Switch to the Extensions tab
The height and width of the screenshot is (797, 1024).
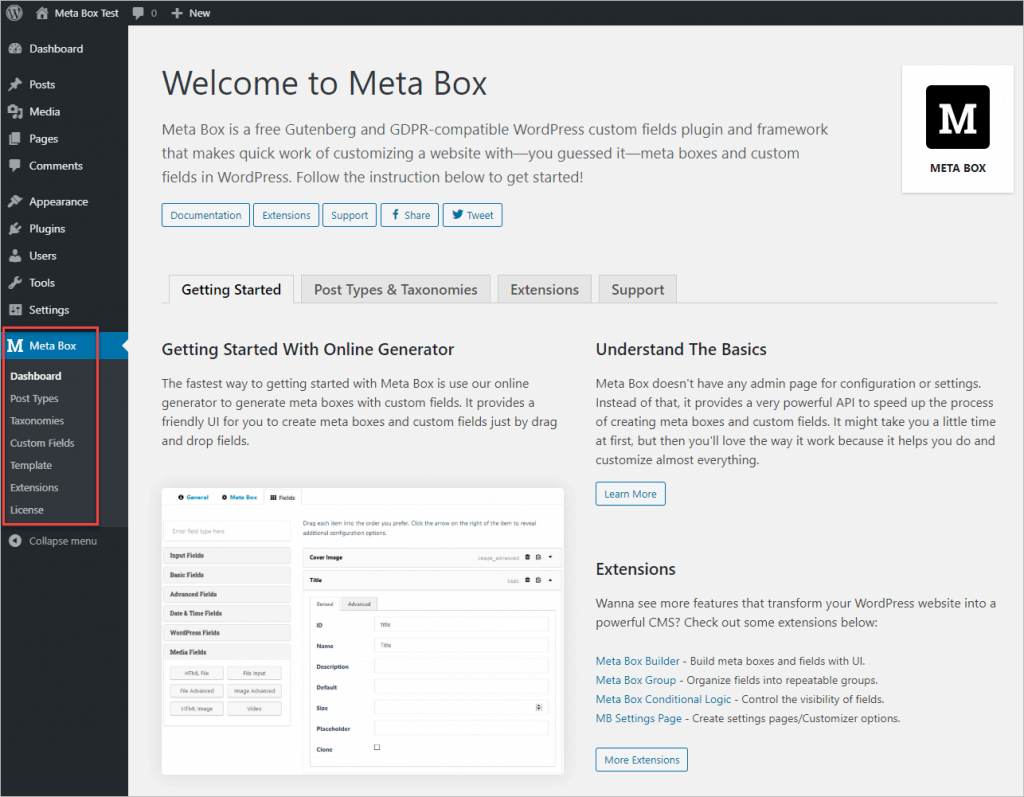(x=544, y=290)
